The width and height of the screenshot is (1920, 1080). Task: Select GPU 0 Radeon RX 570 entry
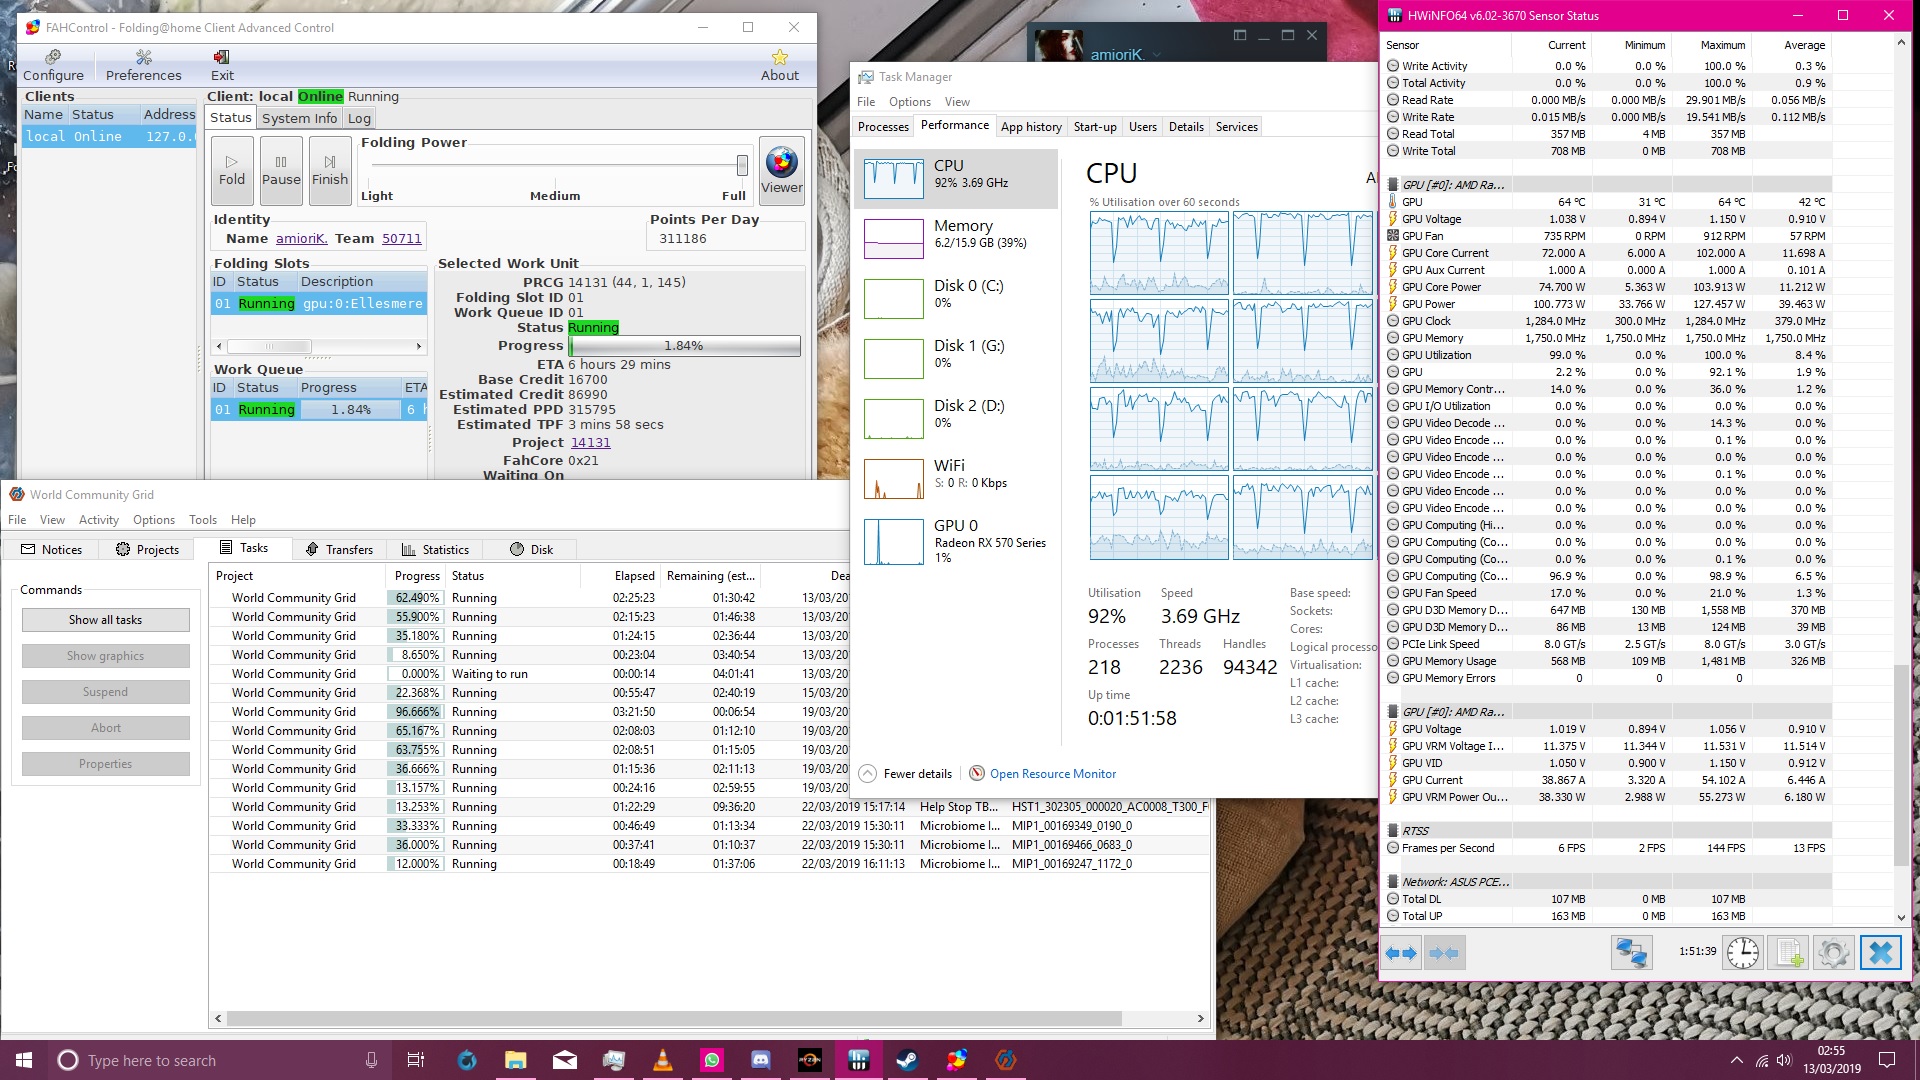956,541
